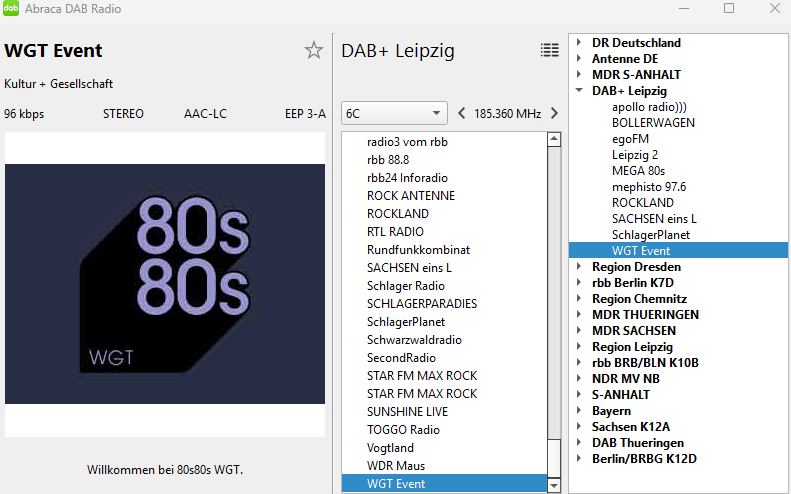
Task: Select ROCK ANTENNE in the service list
Action: (410, 196)
